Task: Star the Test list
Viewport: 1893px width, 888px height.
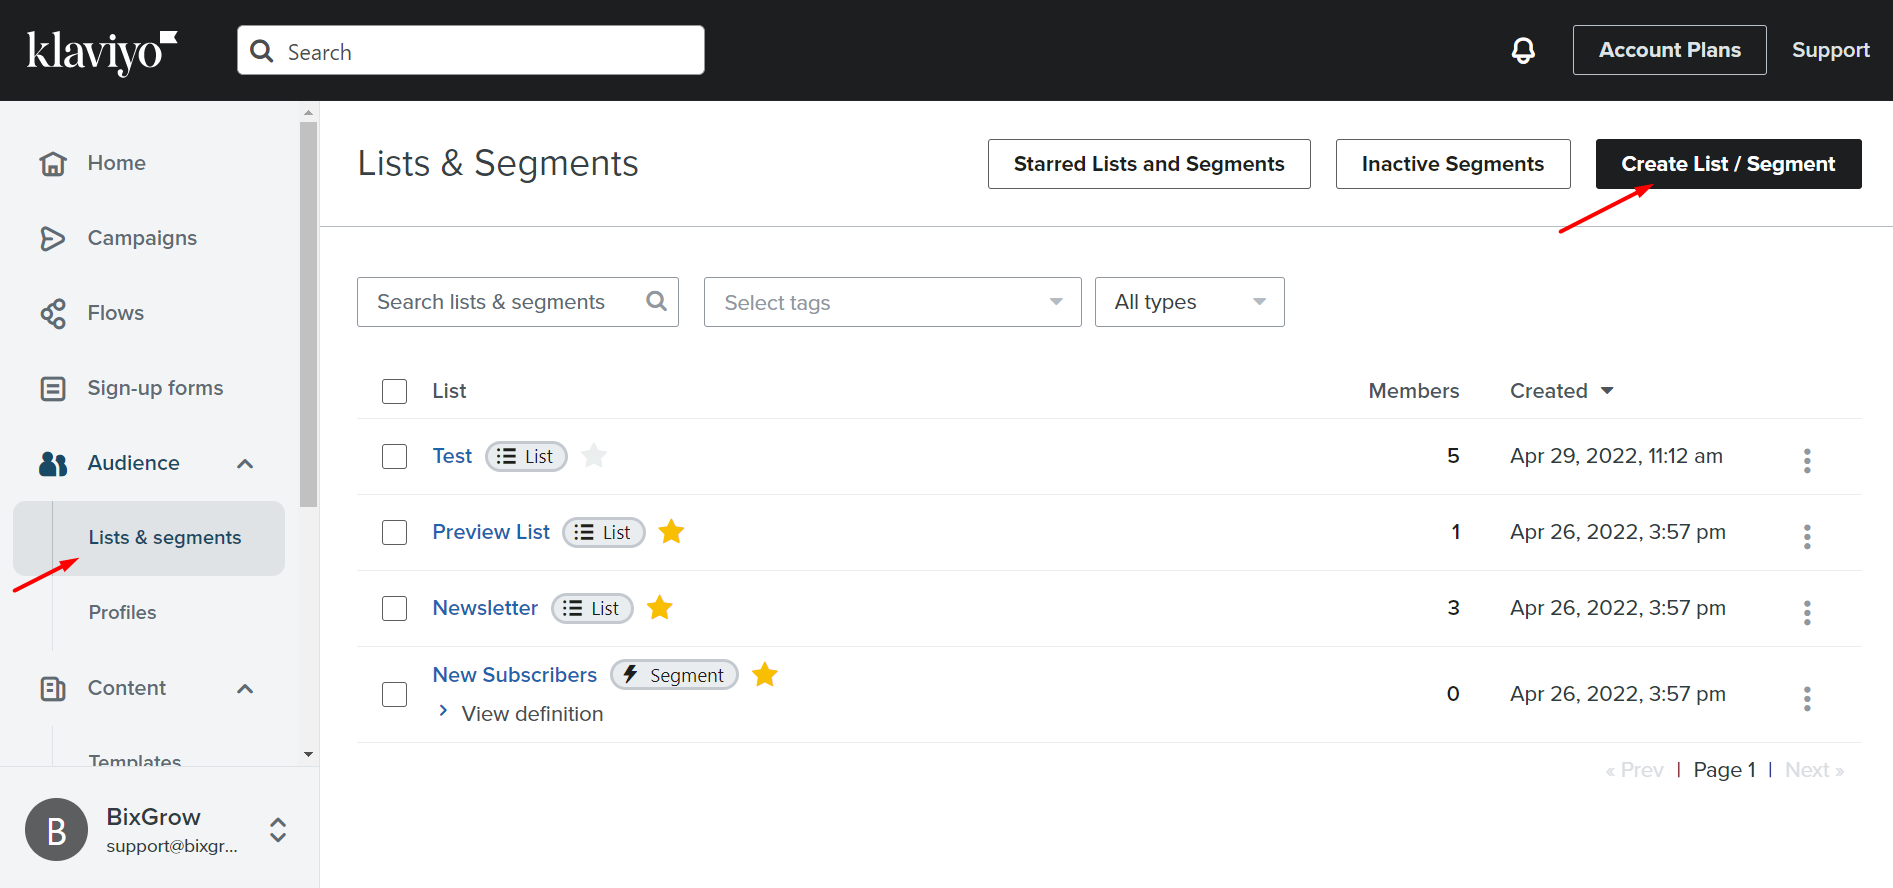Action: 594,456
